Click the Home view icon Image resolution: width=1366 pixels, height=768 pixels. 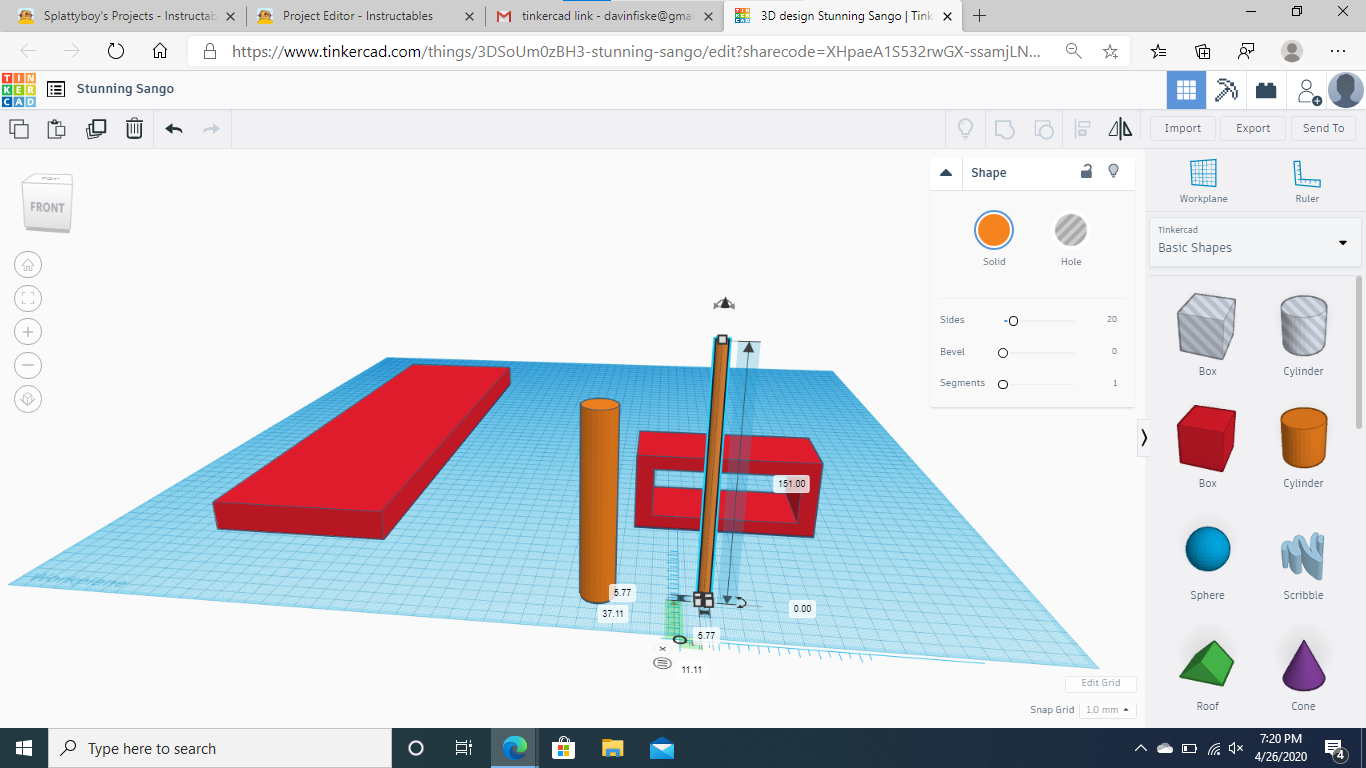[x=28, y=265]
